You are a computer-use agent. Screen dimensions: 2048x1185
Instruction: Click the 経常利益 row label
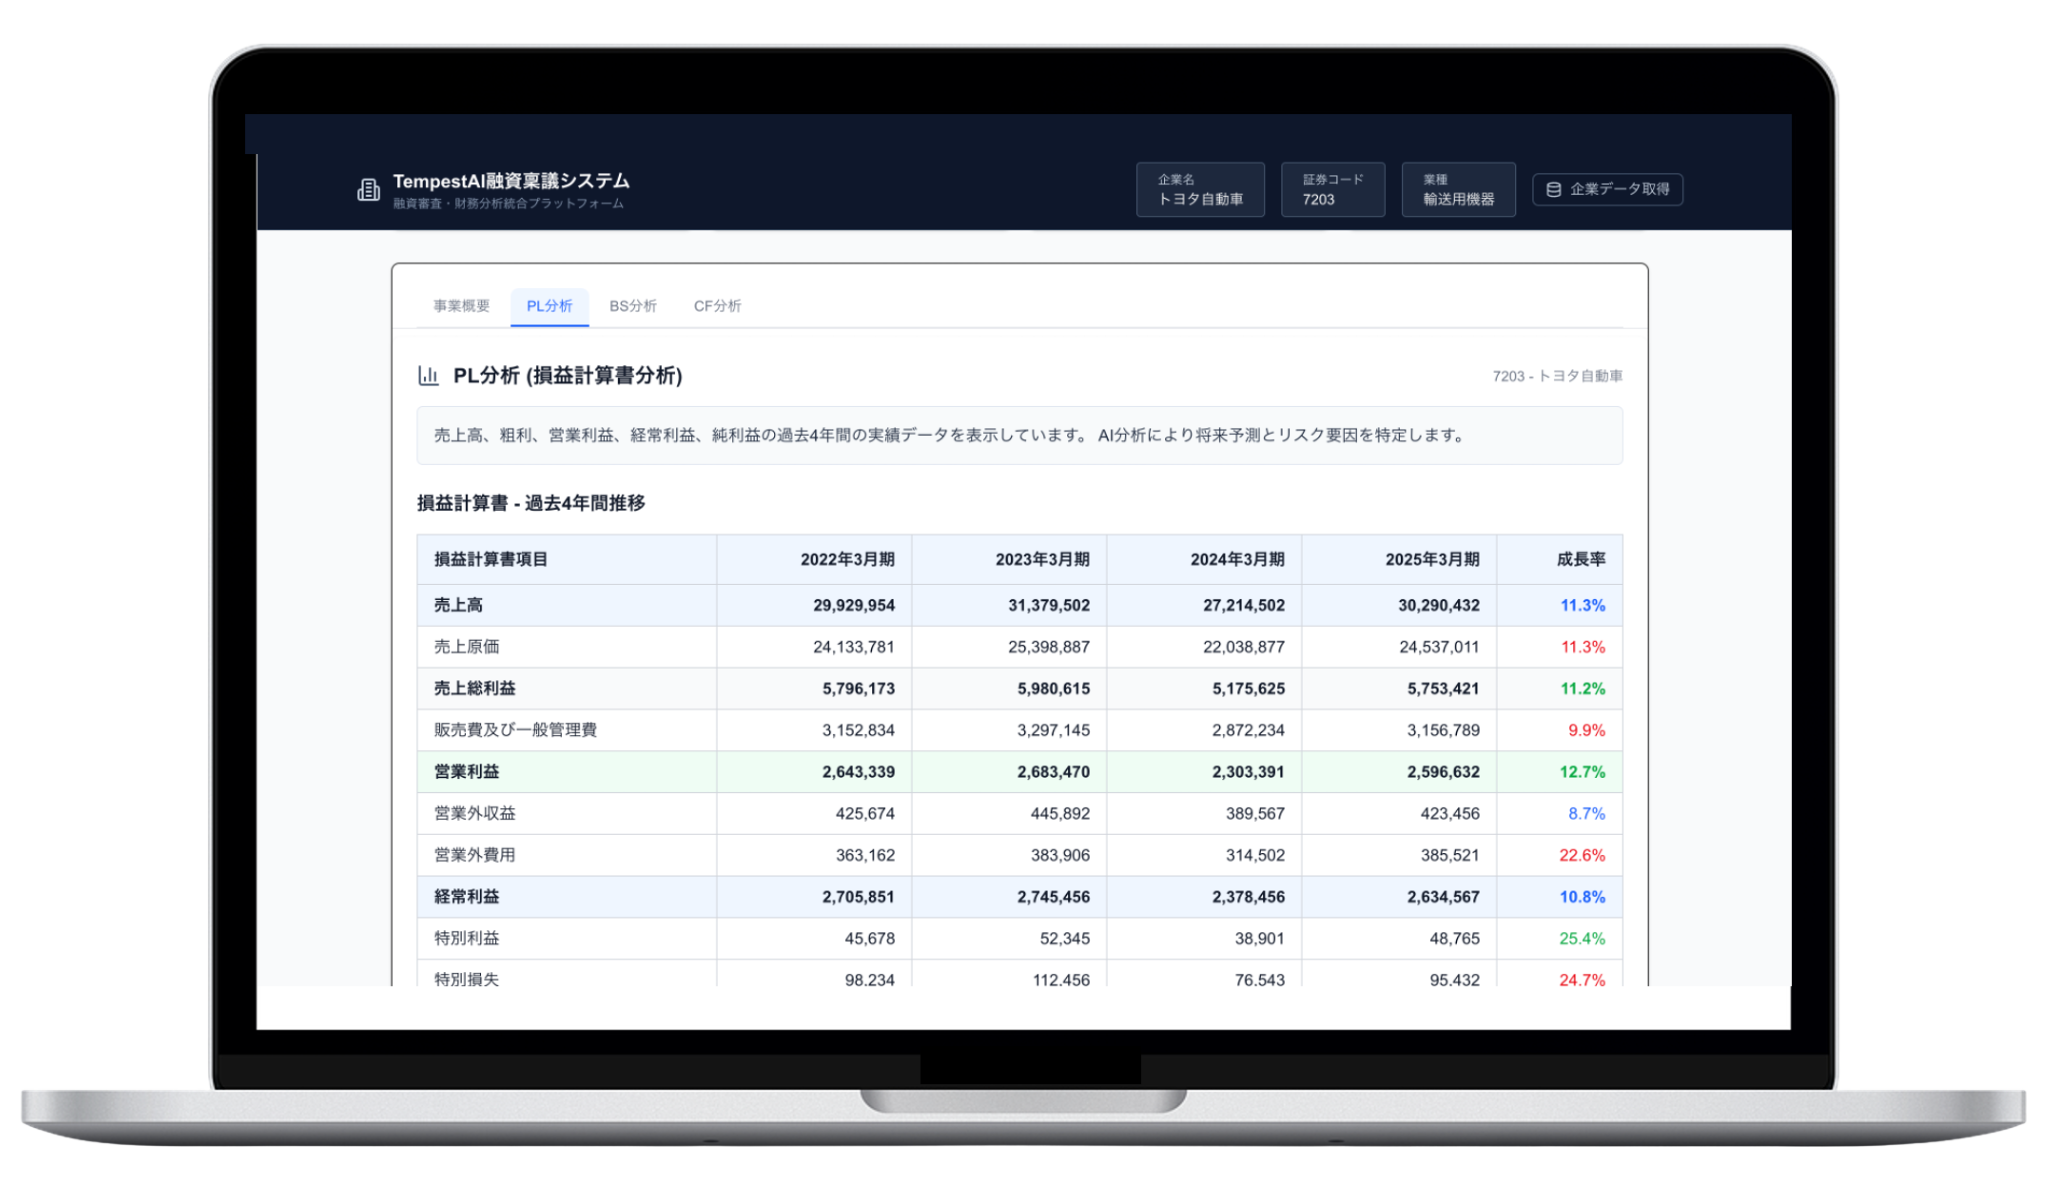click(466, 897)
